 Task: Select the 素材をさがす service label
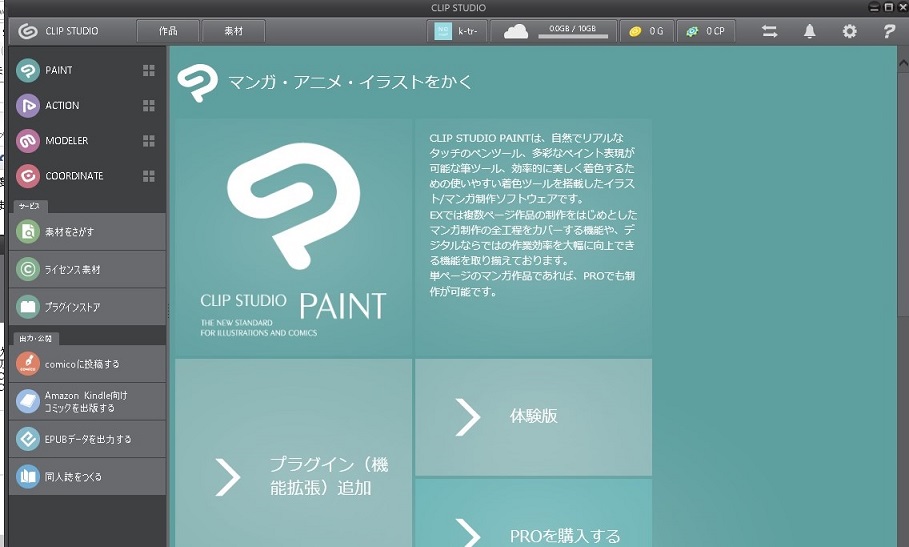tap(70, 232)
